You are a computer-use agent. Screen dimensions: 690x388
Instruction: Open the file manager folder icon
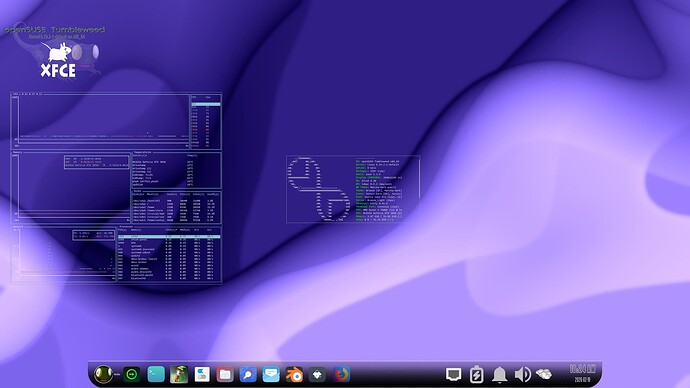(225, 374)
